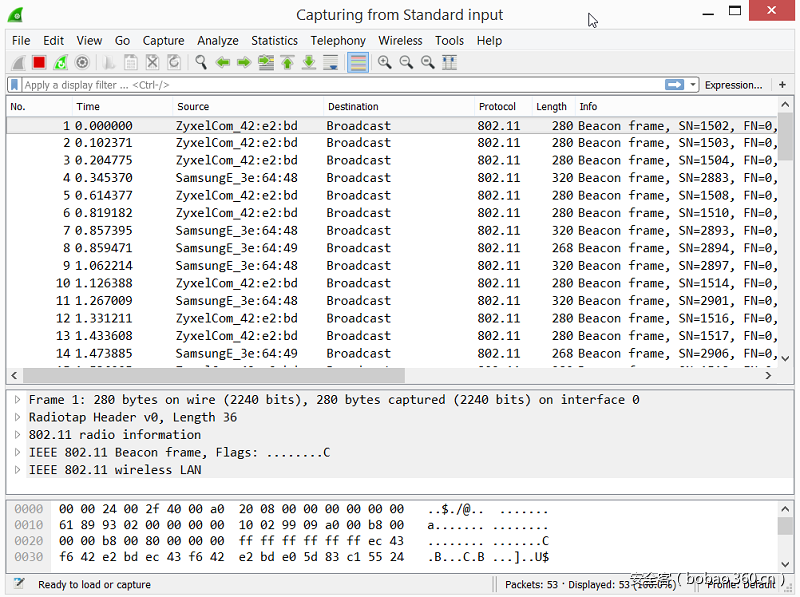Screen dimensions: 800x597
Task: Expand the Frame 1 details row
Action: tap(18, 400)
